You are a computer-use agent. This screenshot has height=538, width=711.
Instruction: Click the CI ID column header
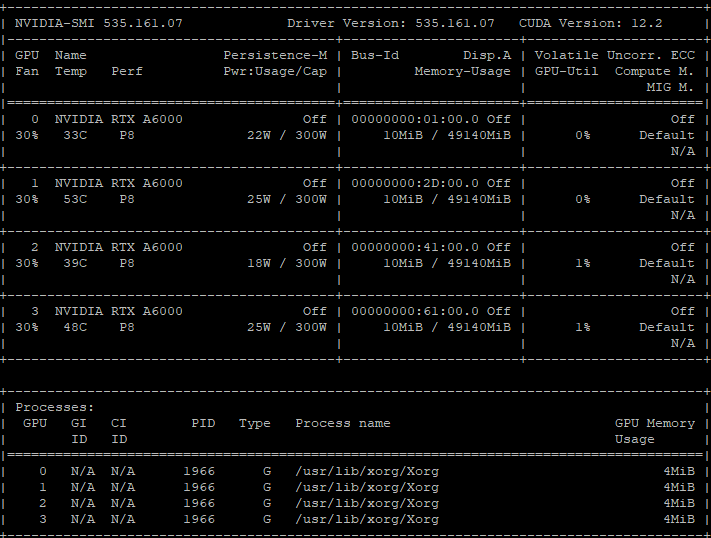click(x=119, y=431)
